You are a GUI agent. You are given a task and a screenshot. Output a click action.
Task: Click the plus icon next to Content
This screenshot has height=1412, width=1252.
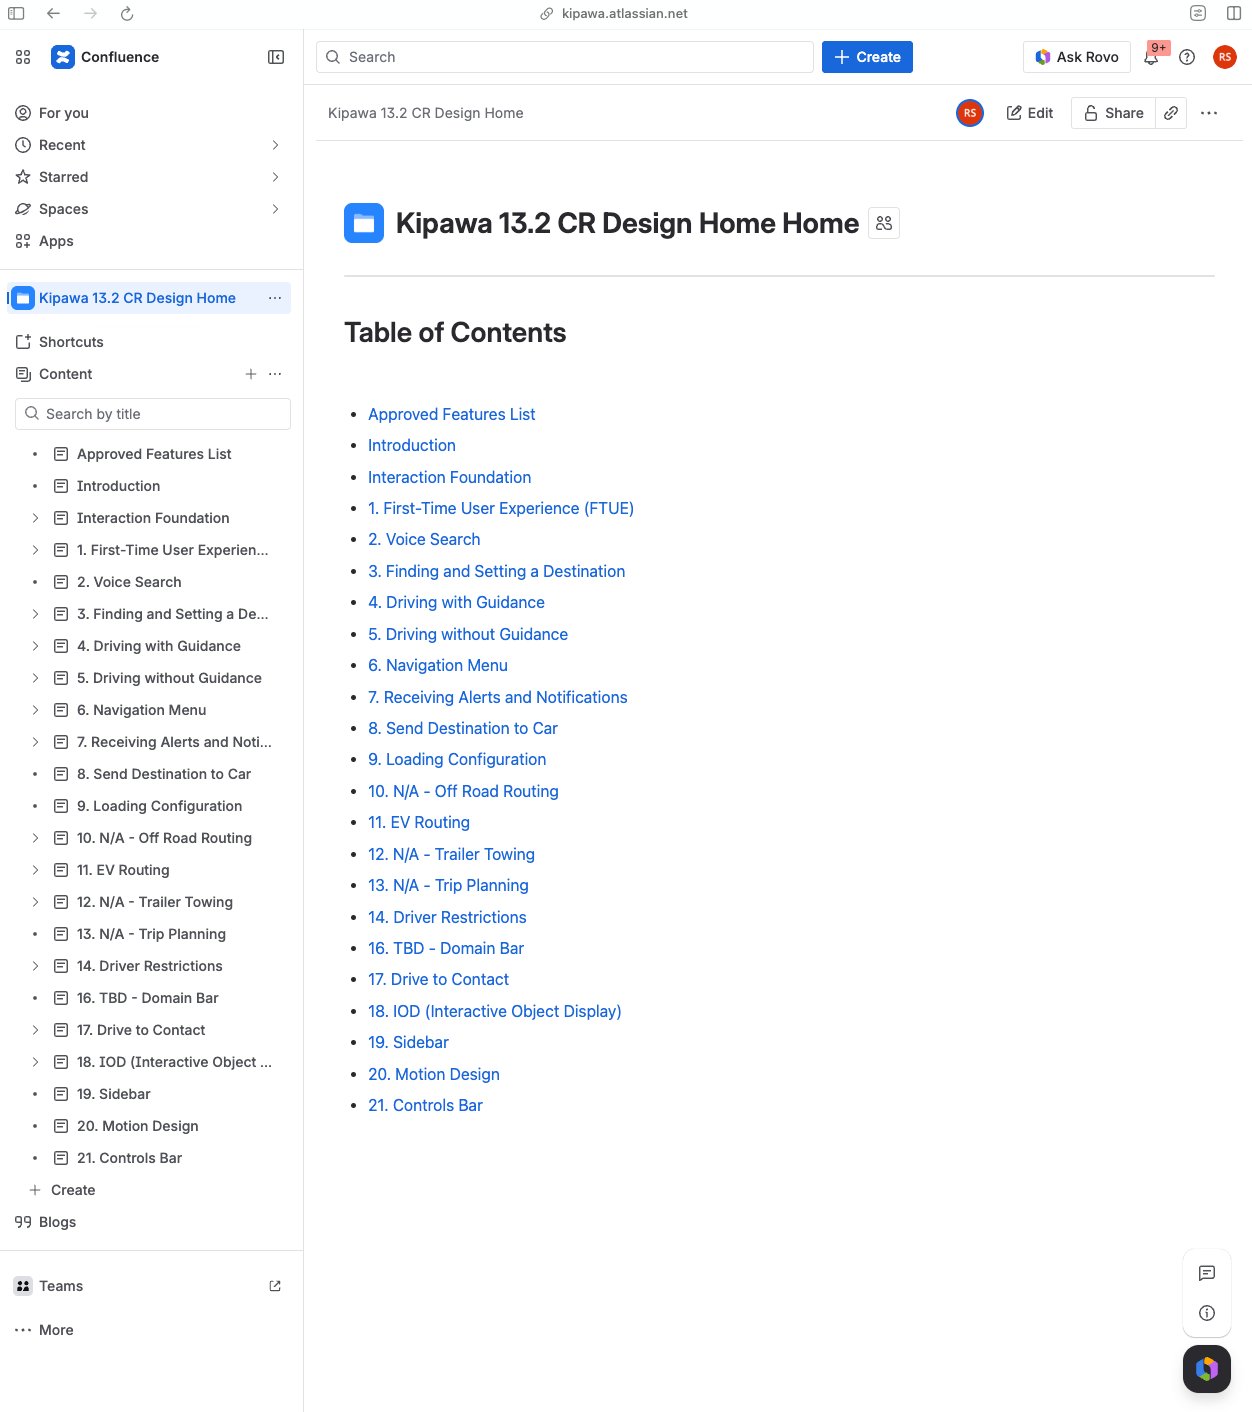(251, 374)
